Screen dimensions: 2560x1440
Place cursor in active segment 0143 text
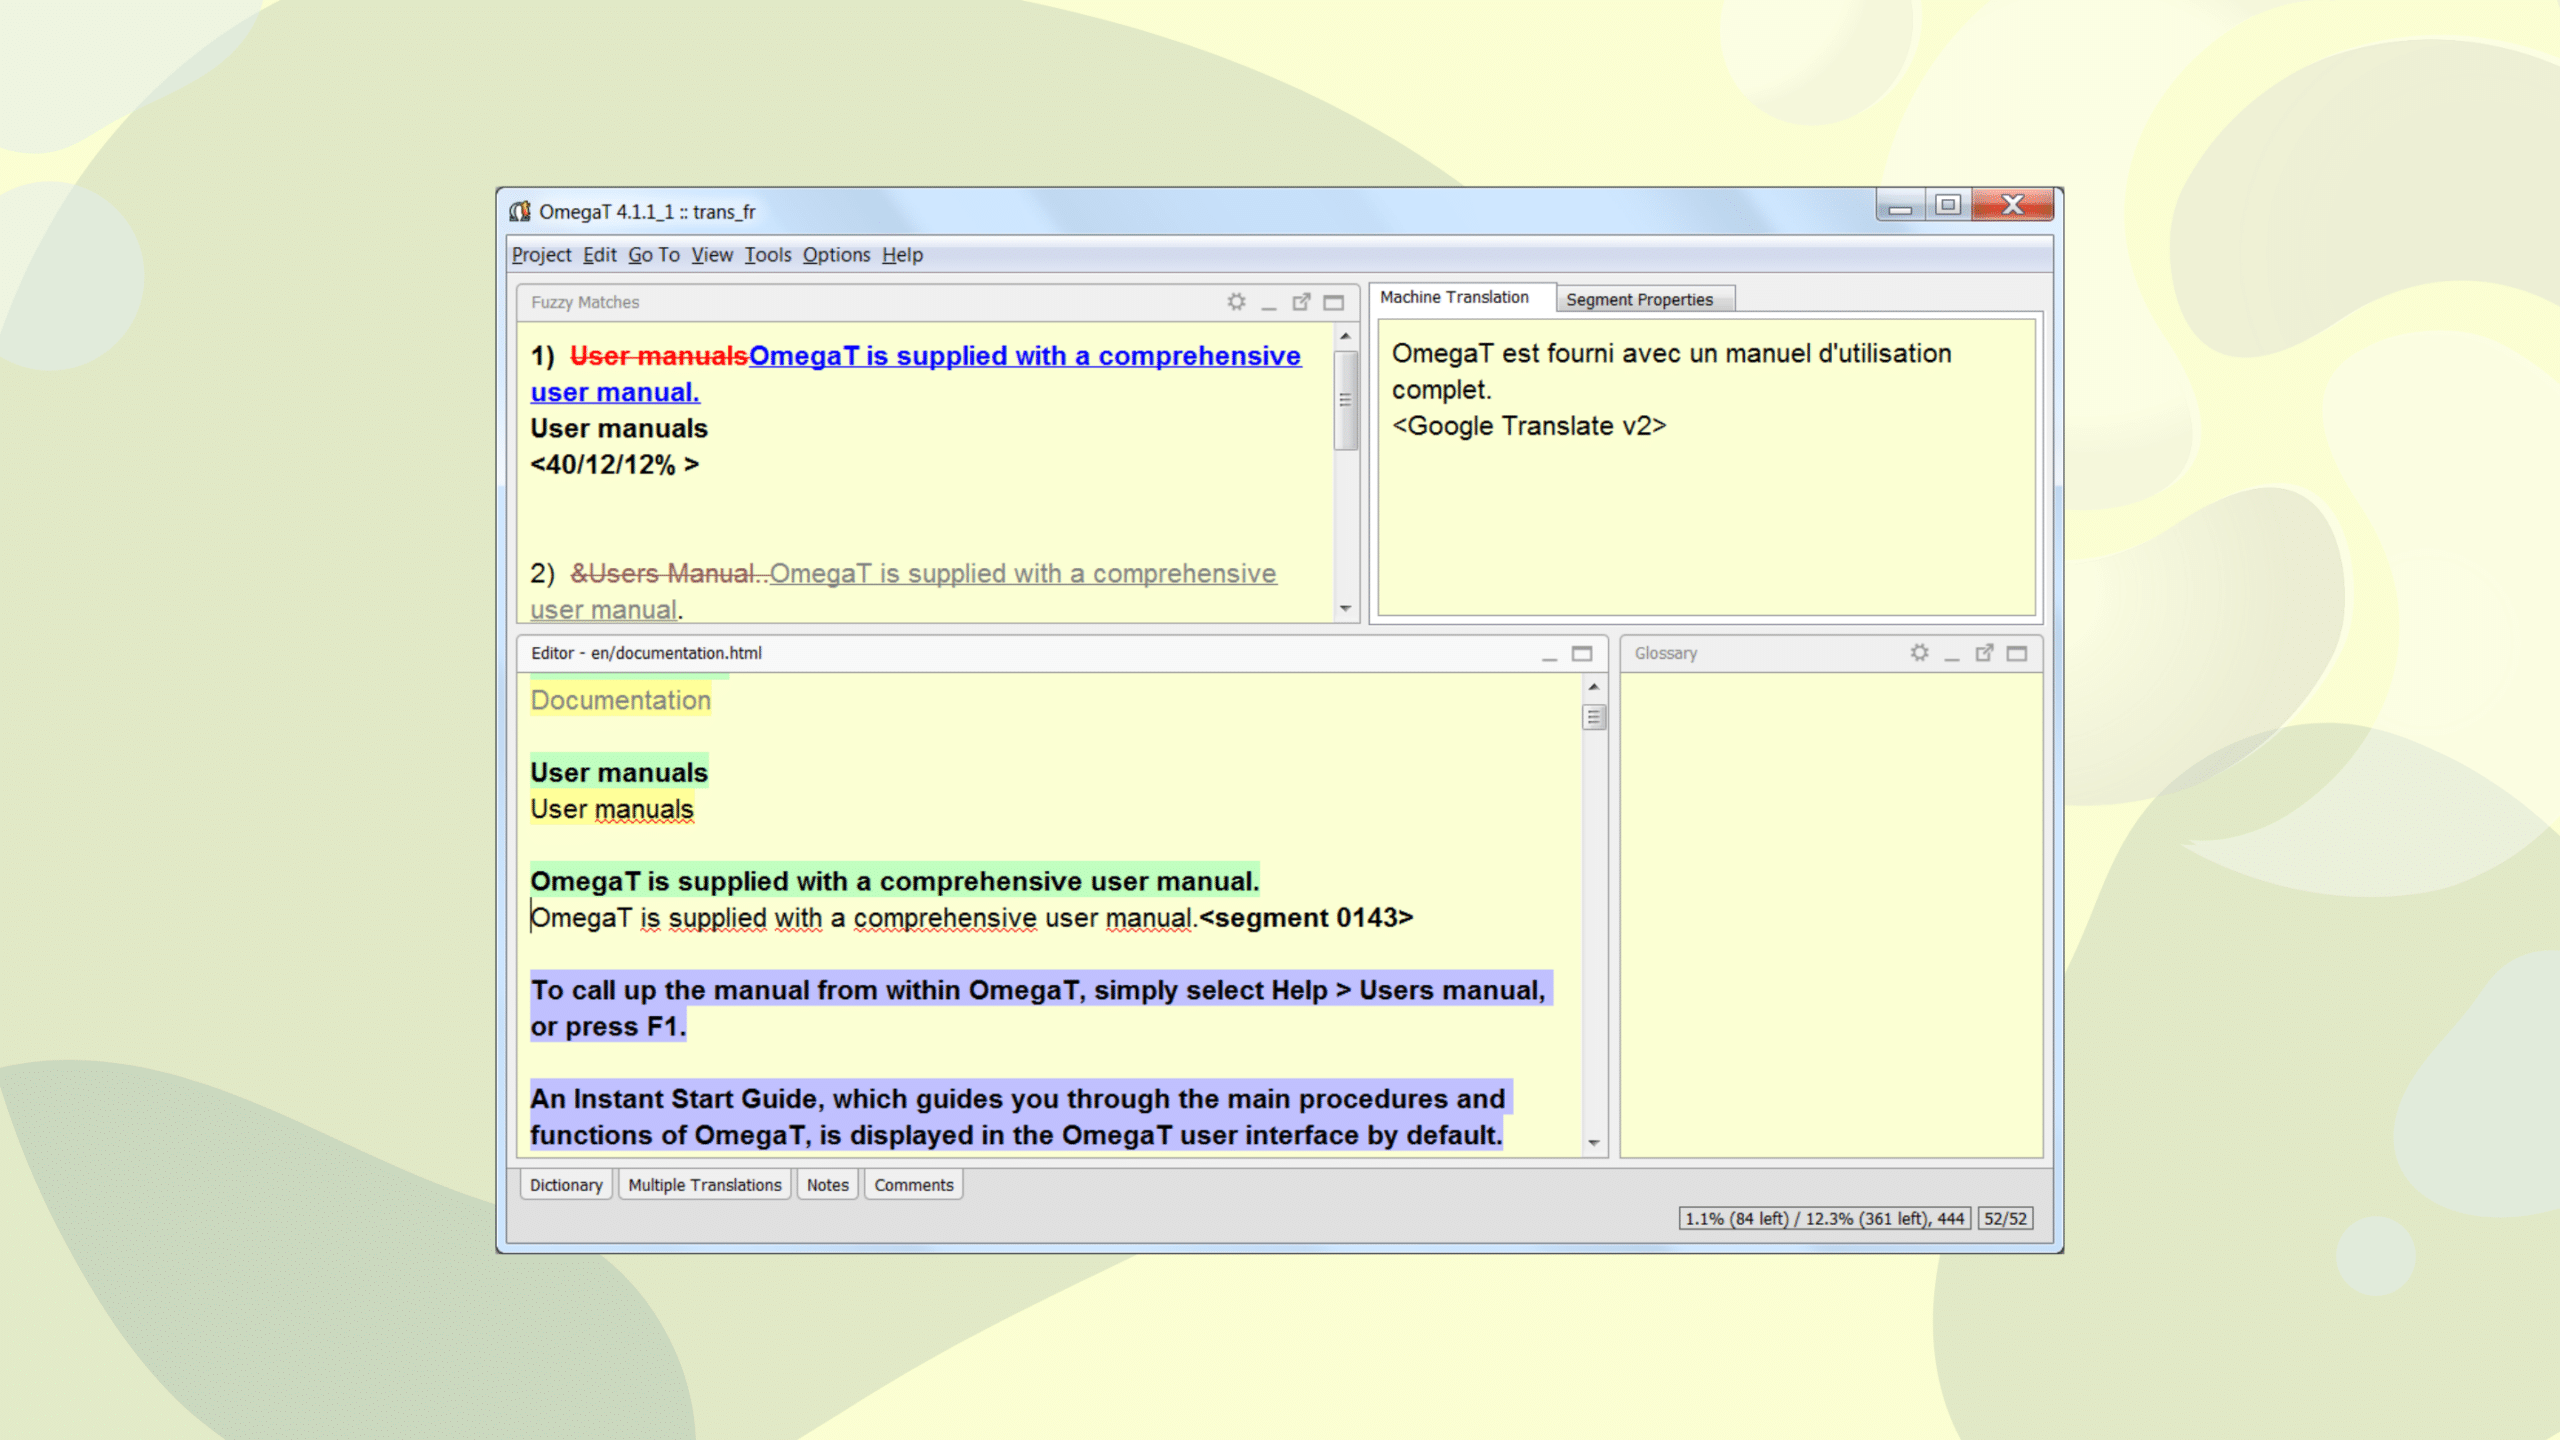pyautogui.click(x=864, y=918)
